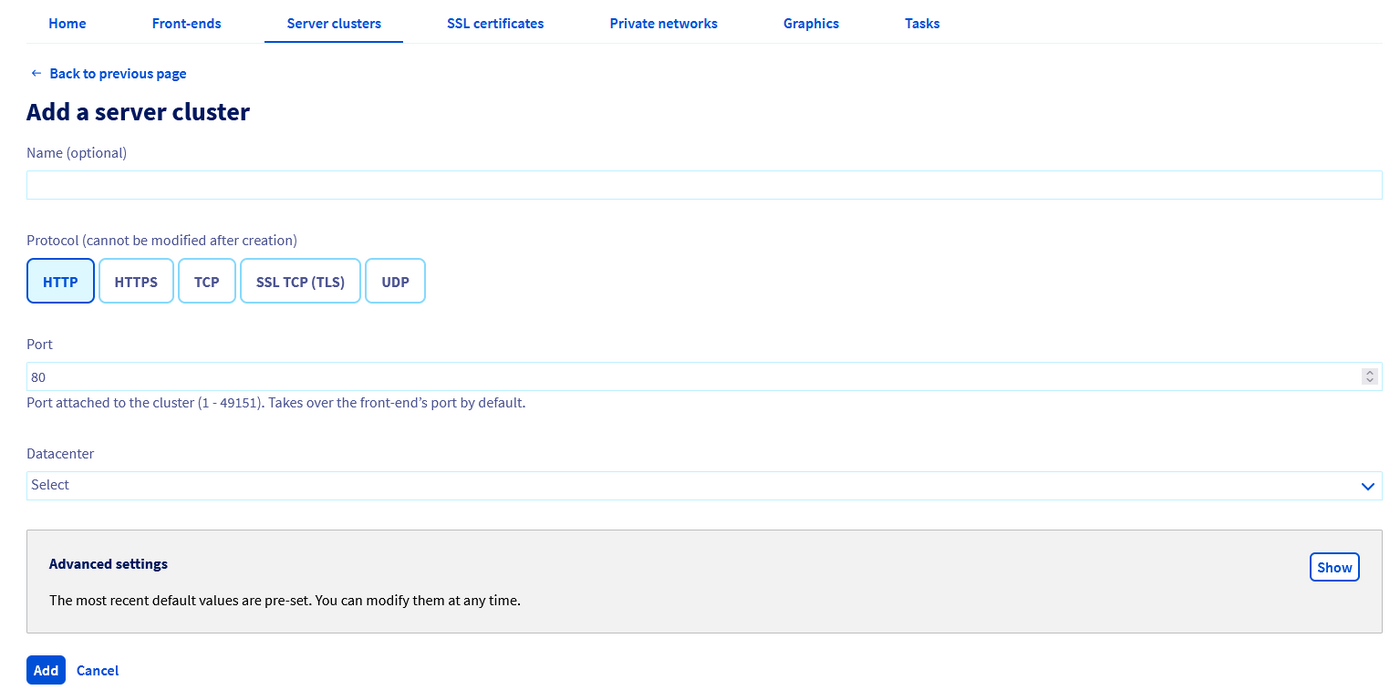This screenshot has width=1400, height=690.
Task: Click Back to previous page
Action: tap(117, 73)
